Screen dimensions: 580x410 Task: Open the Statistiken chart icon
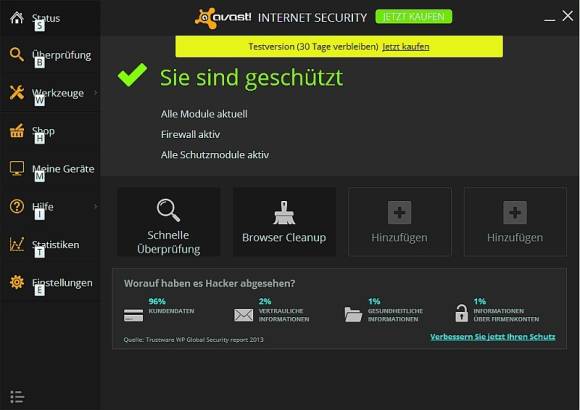pos(17,244)
